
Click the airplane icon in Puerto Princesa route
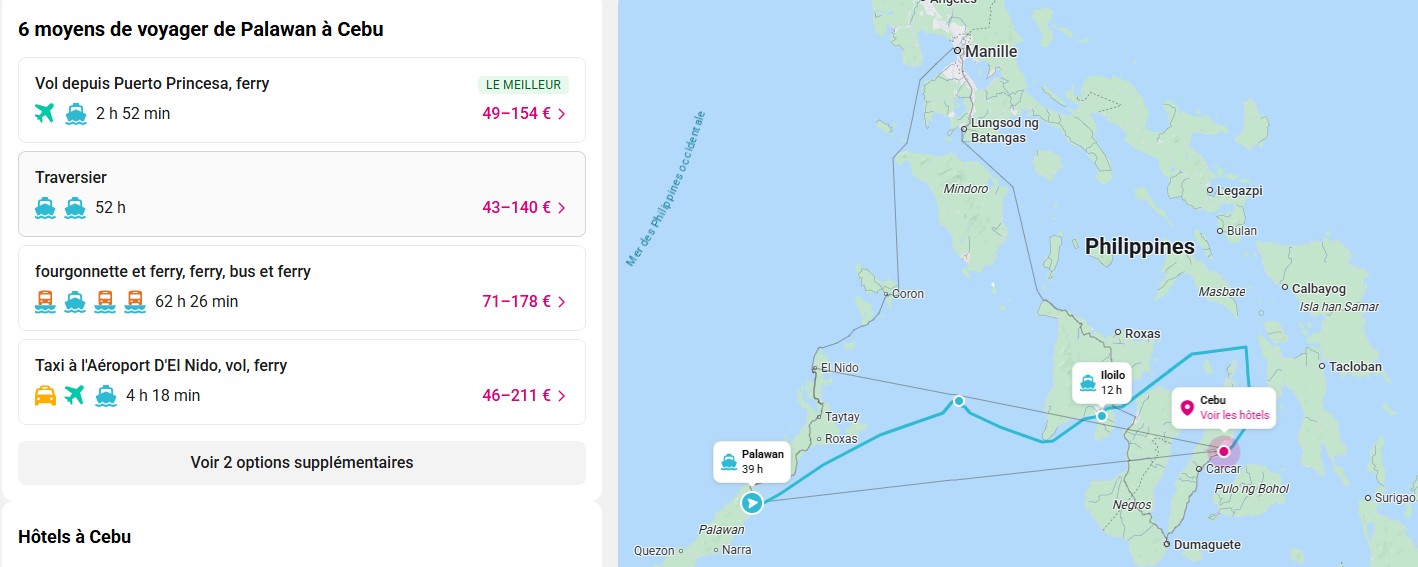point(45,114)
